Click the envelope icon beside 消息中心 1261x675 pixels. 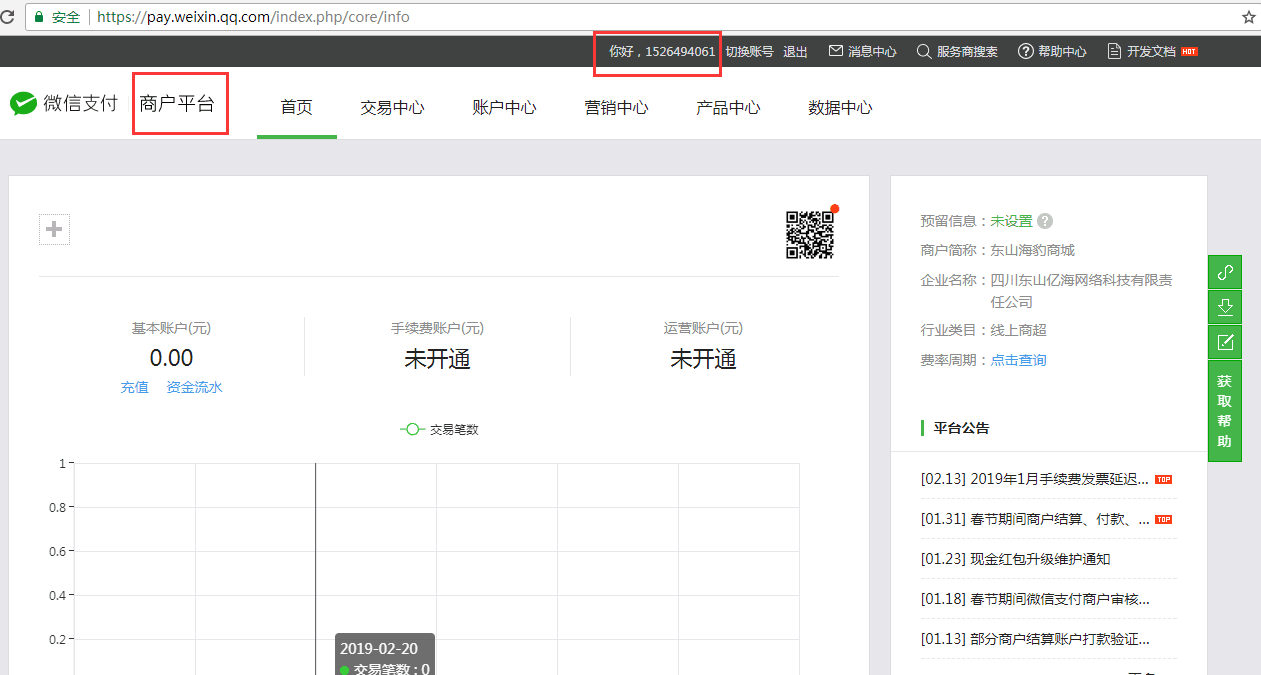point(836,51)
